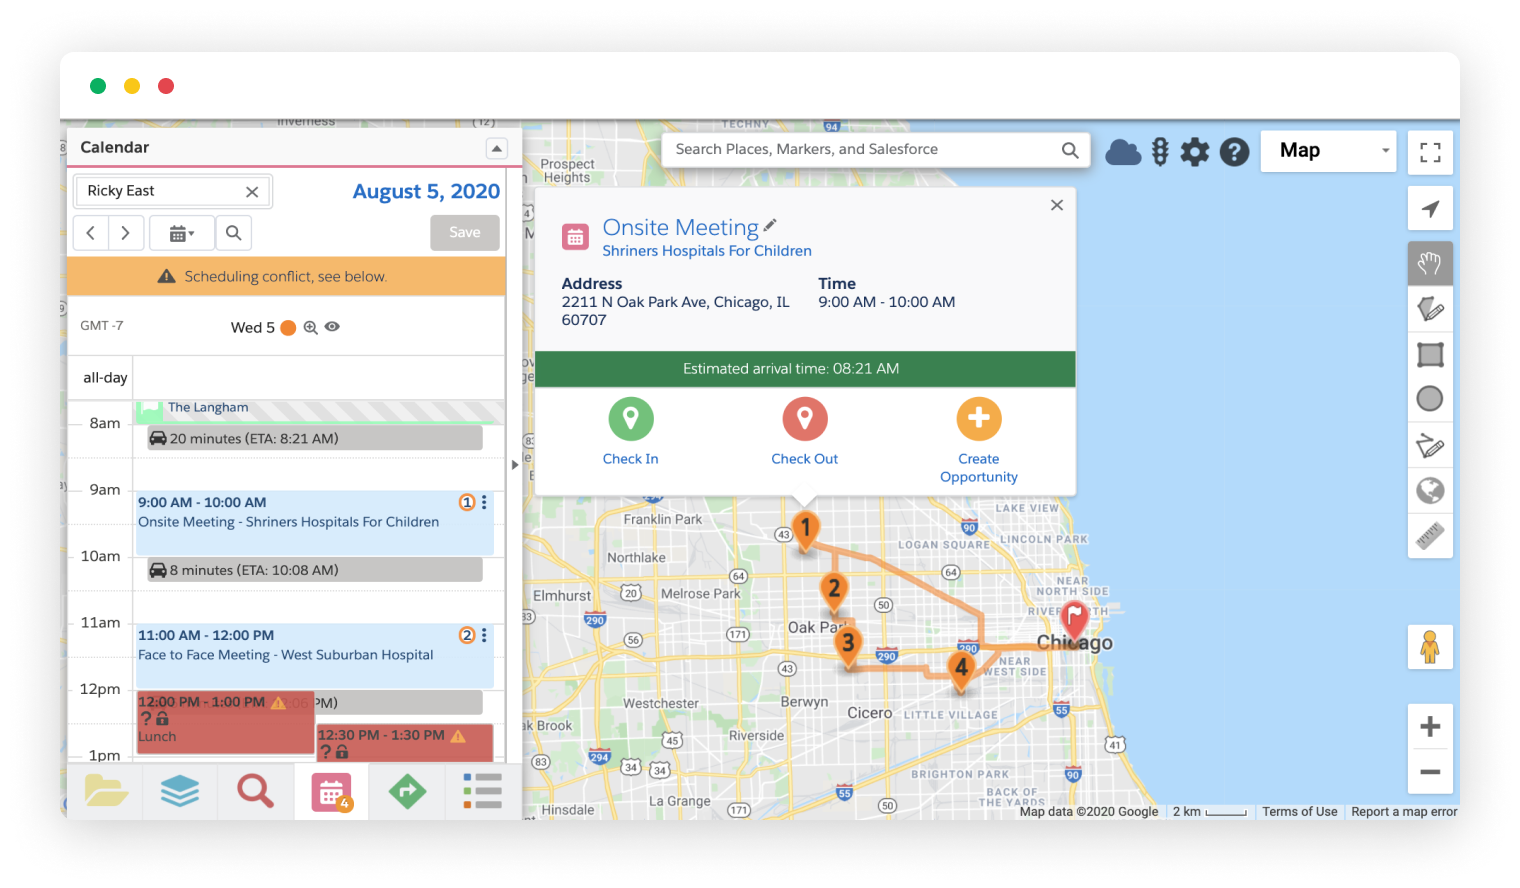Screen dimensions: 1520x888
Task: Select the hand pan tool
Action: (1430, 263)
